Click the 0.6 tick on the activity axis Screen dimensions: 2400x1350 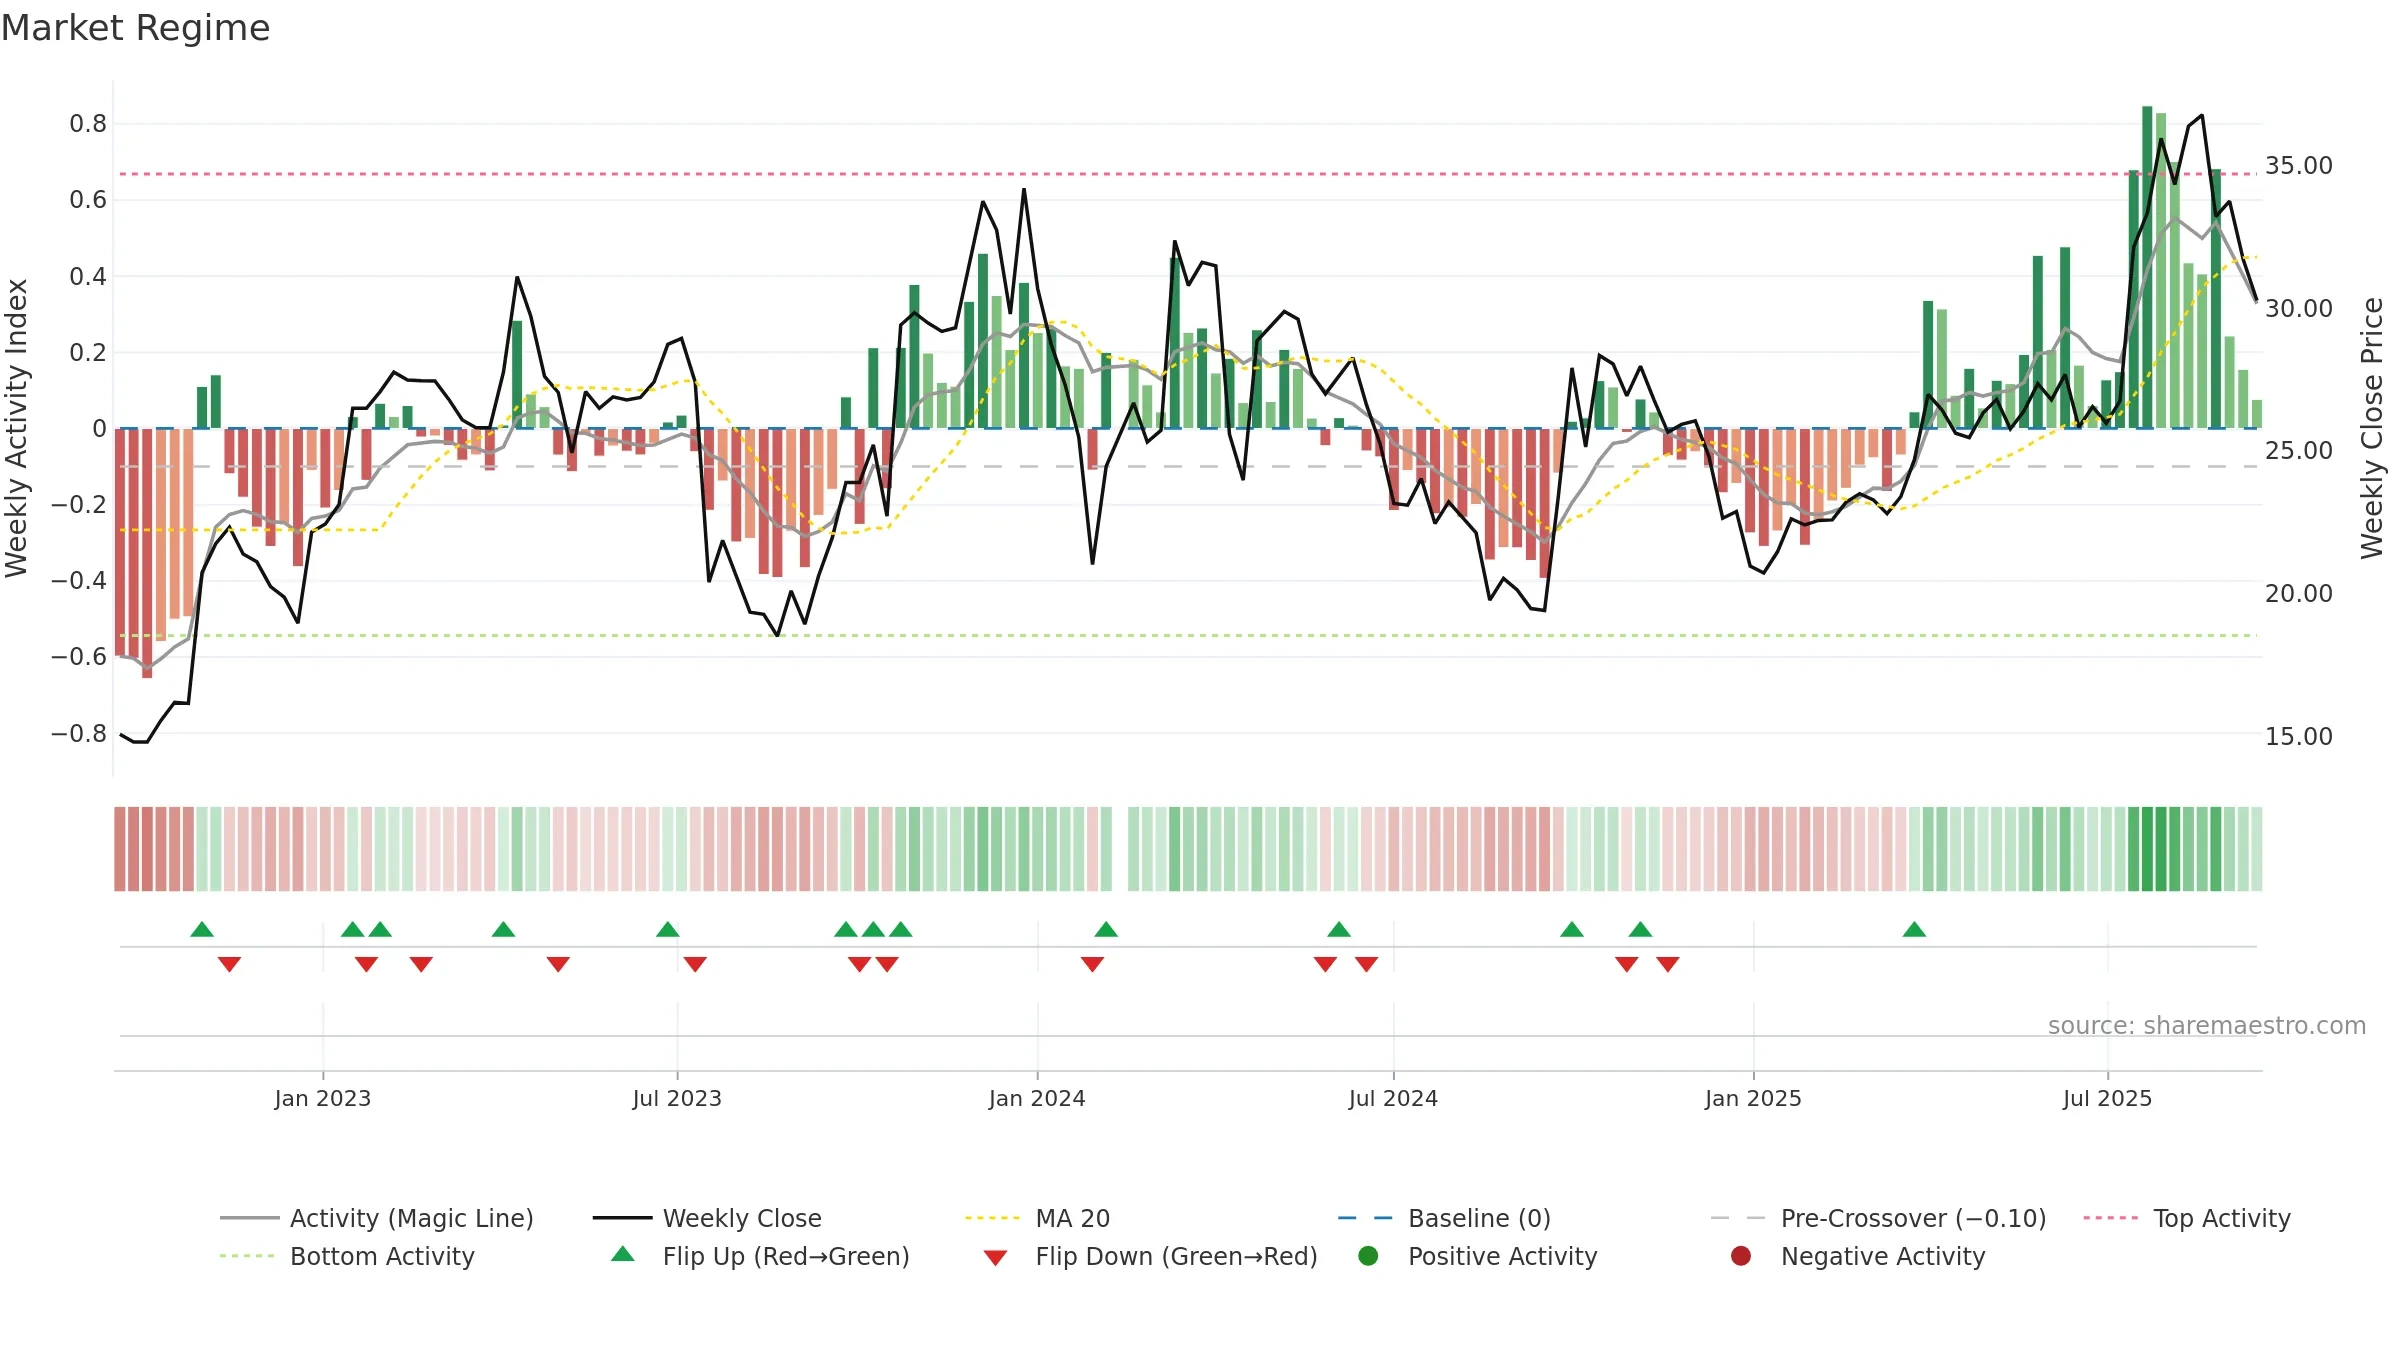click(x=88, y=200)
